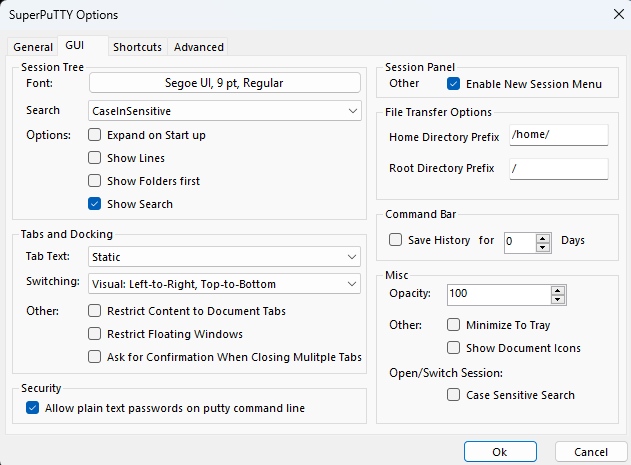The height and width of the screenshot is (465, 631).
Task: Select the GUI tab
Action: 82,45
